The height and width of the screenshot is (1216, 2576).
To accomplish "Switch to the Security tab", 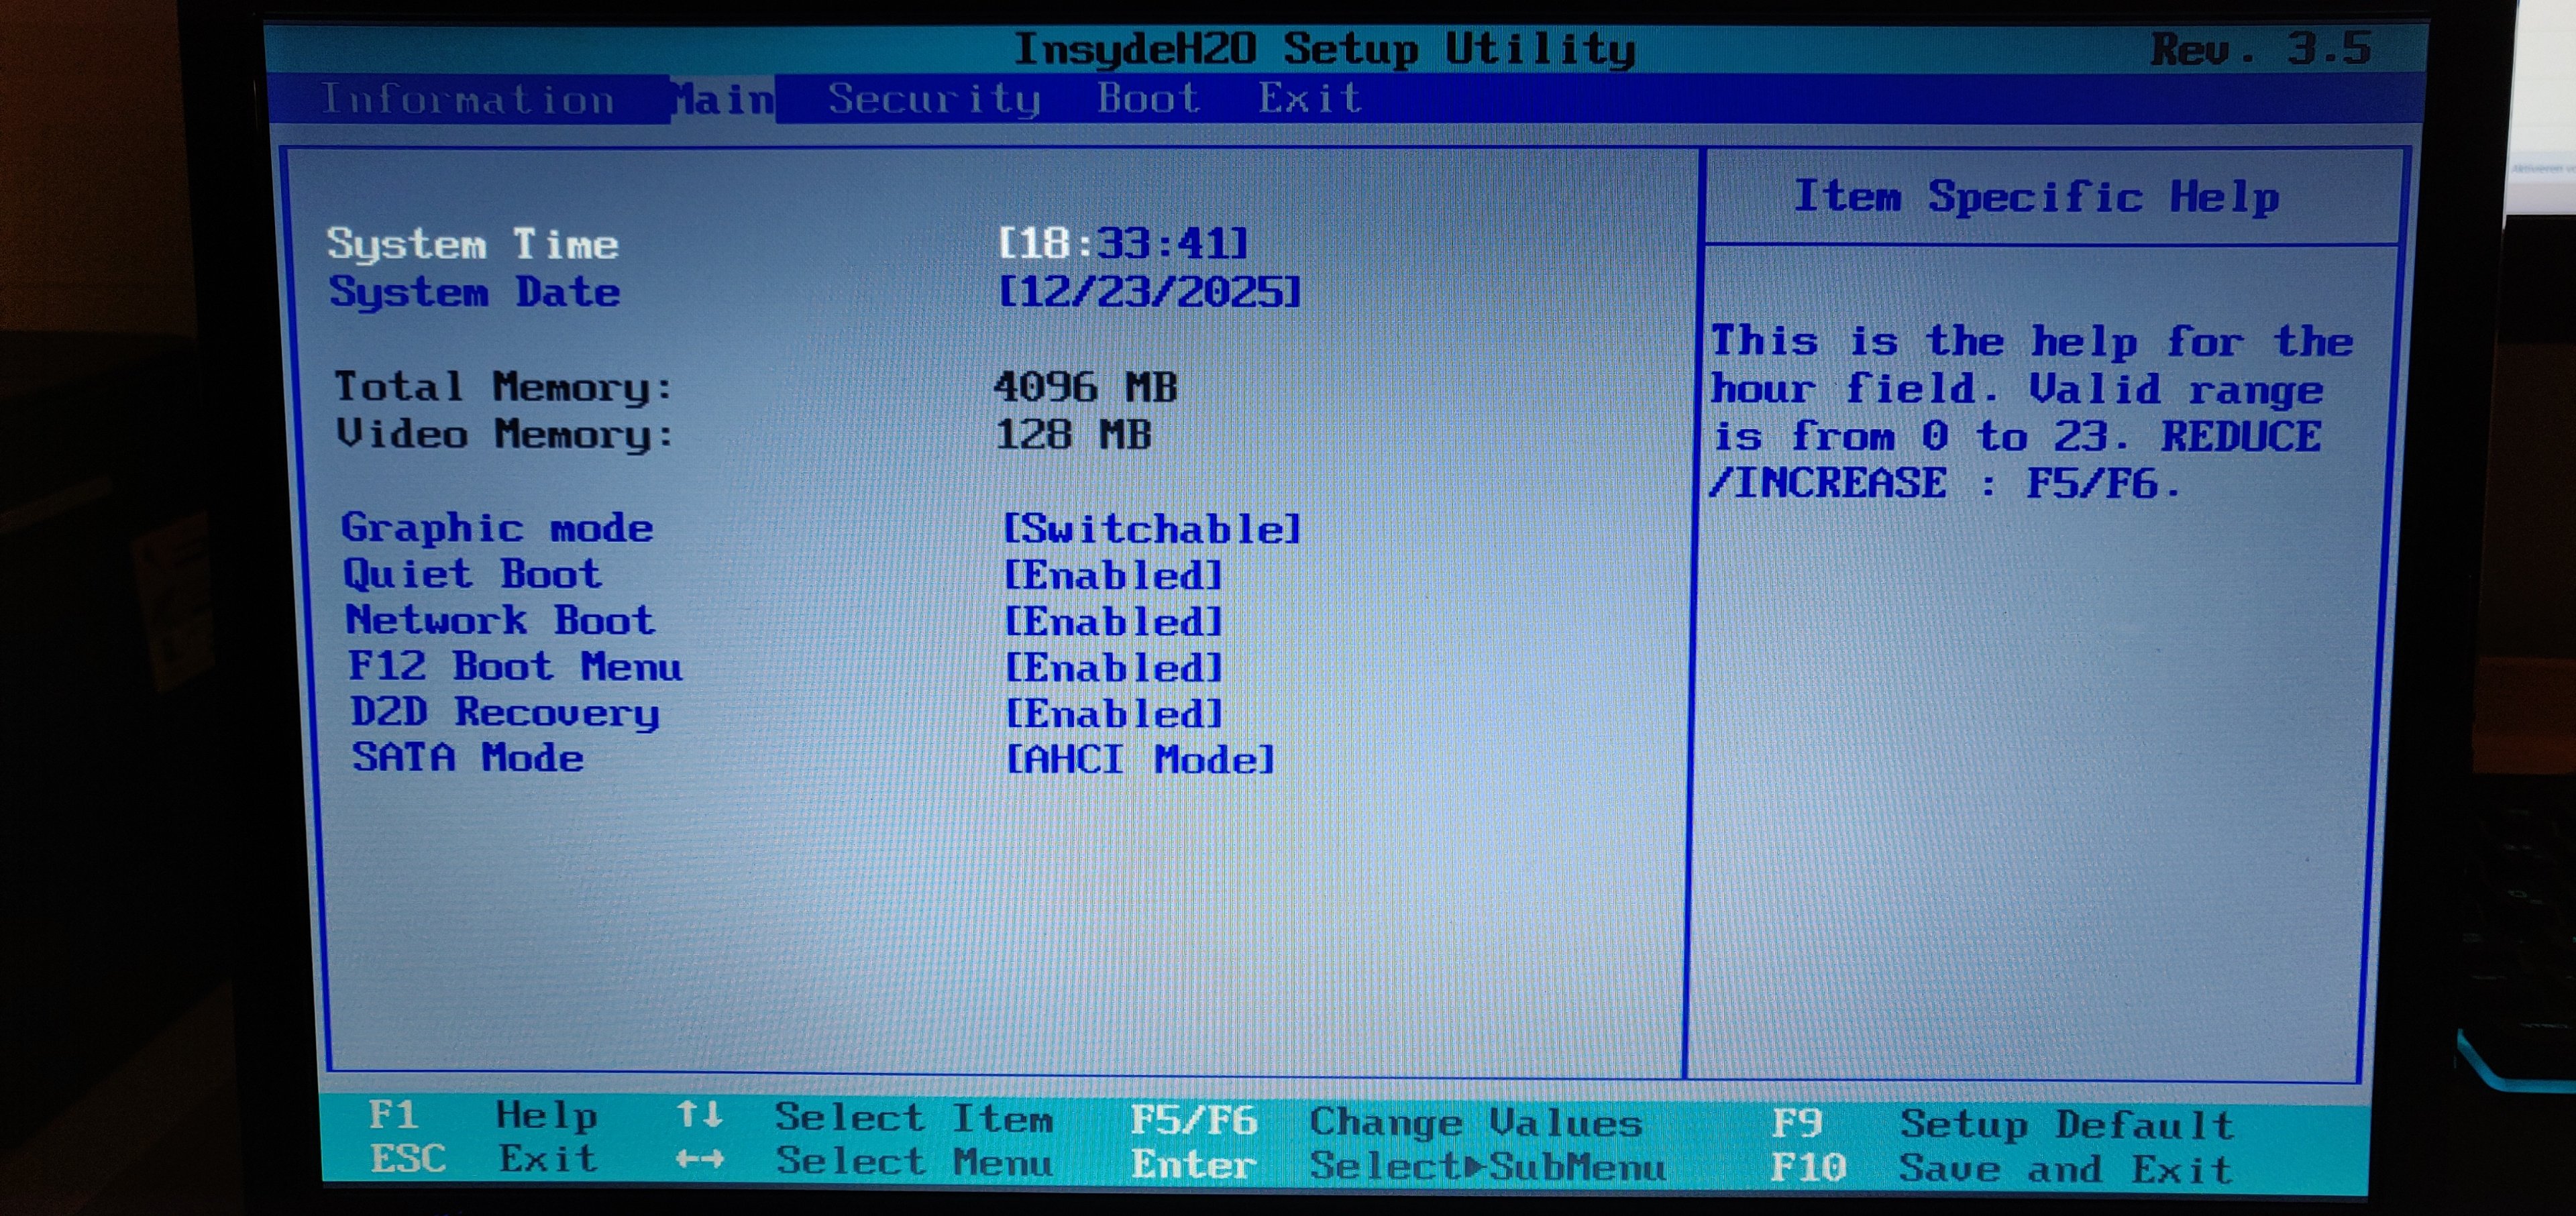I will point(934,99).
